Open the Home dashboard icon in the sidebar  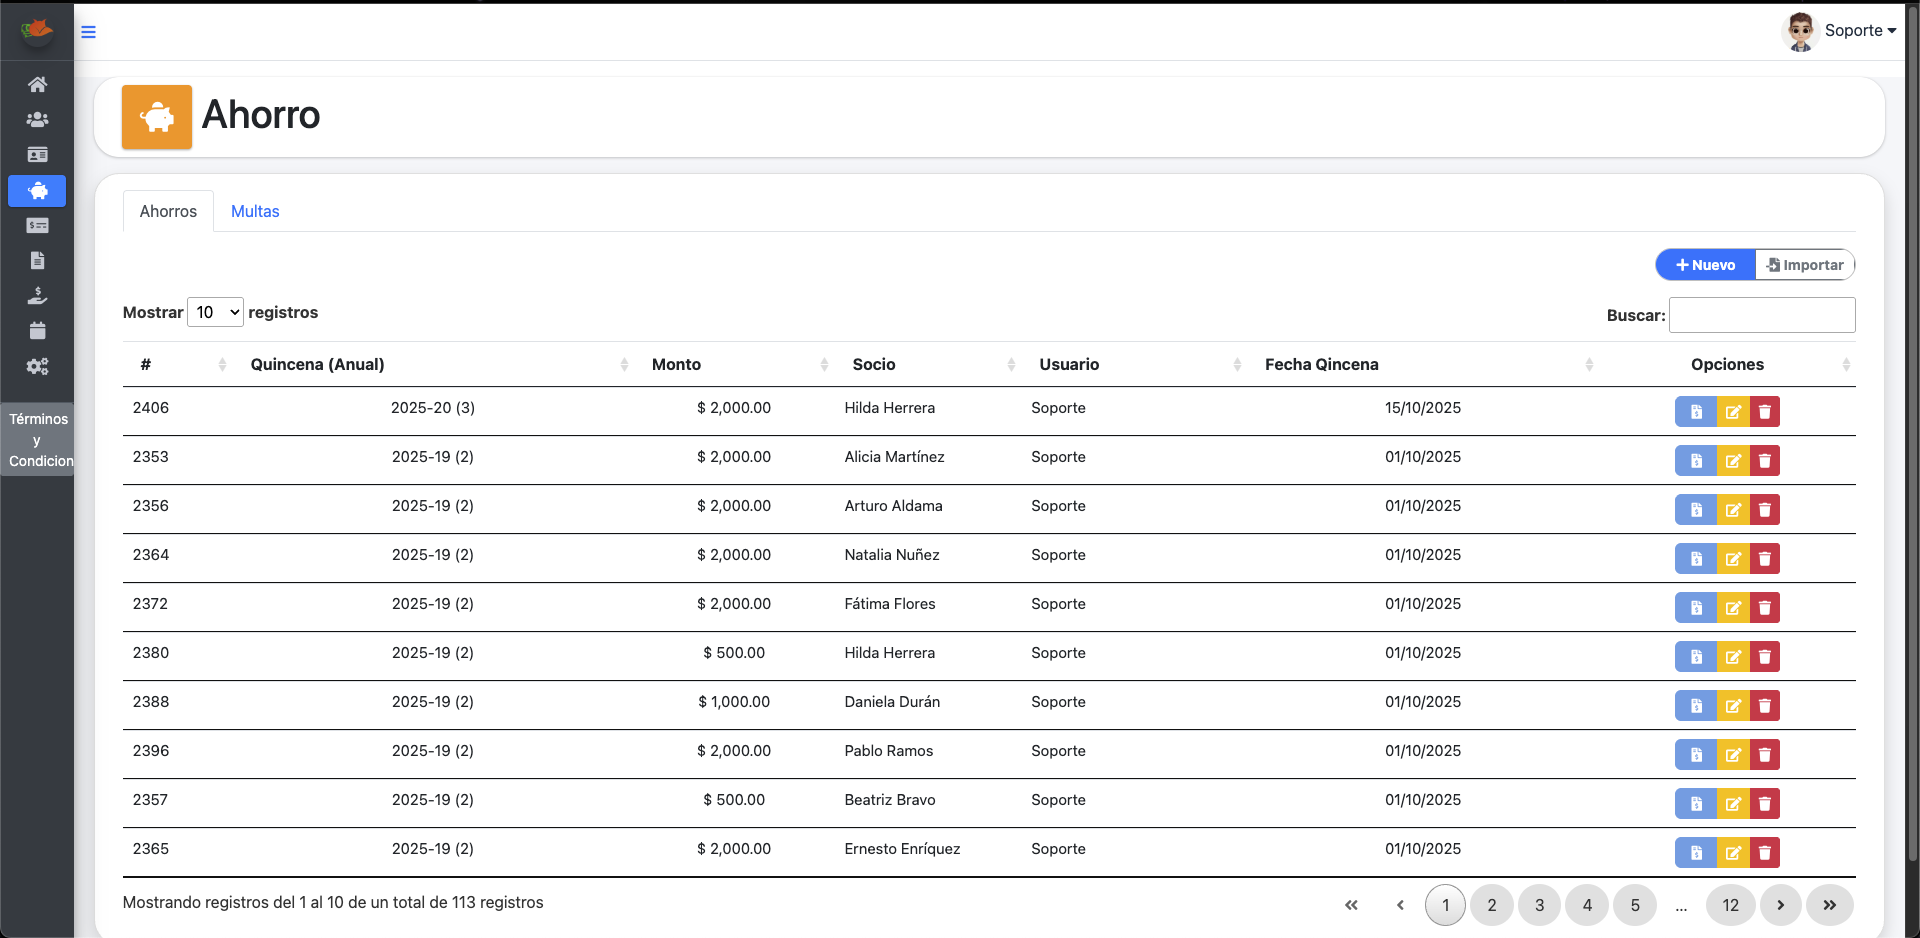tap(37, 84)
